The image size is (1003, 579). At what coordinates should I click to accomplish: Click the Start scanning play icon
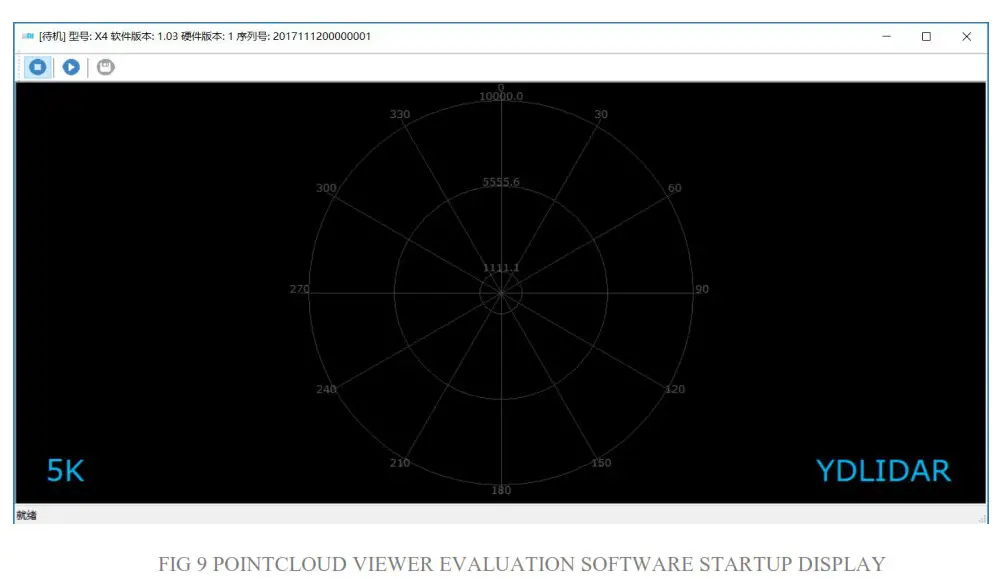coord(70,67)
